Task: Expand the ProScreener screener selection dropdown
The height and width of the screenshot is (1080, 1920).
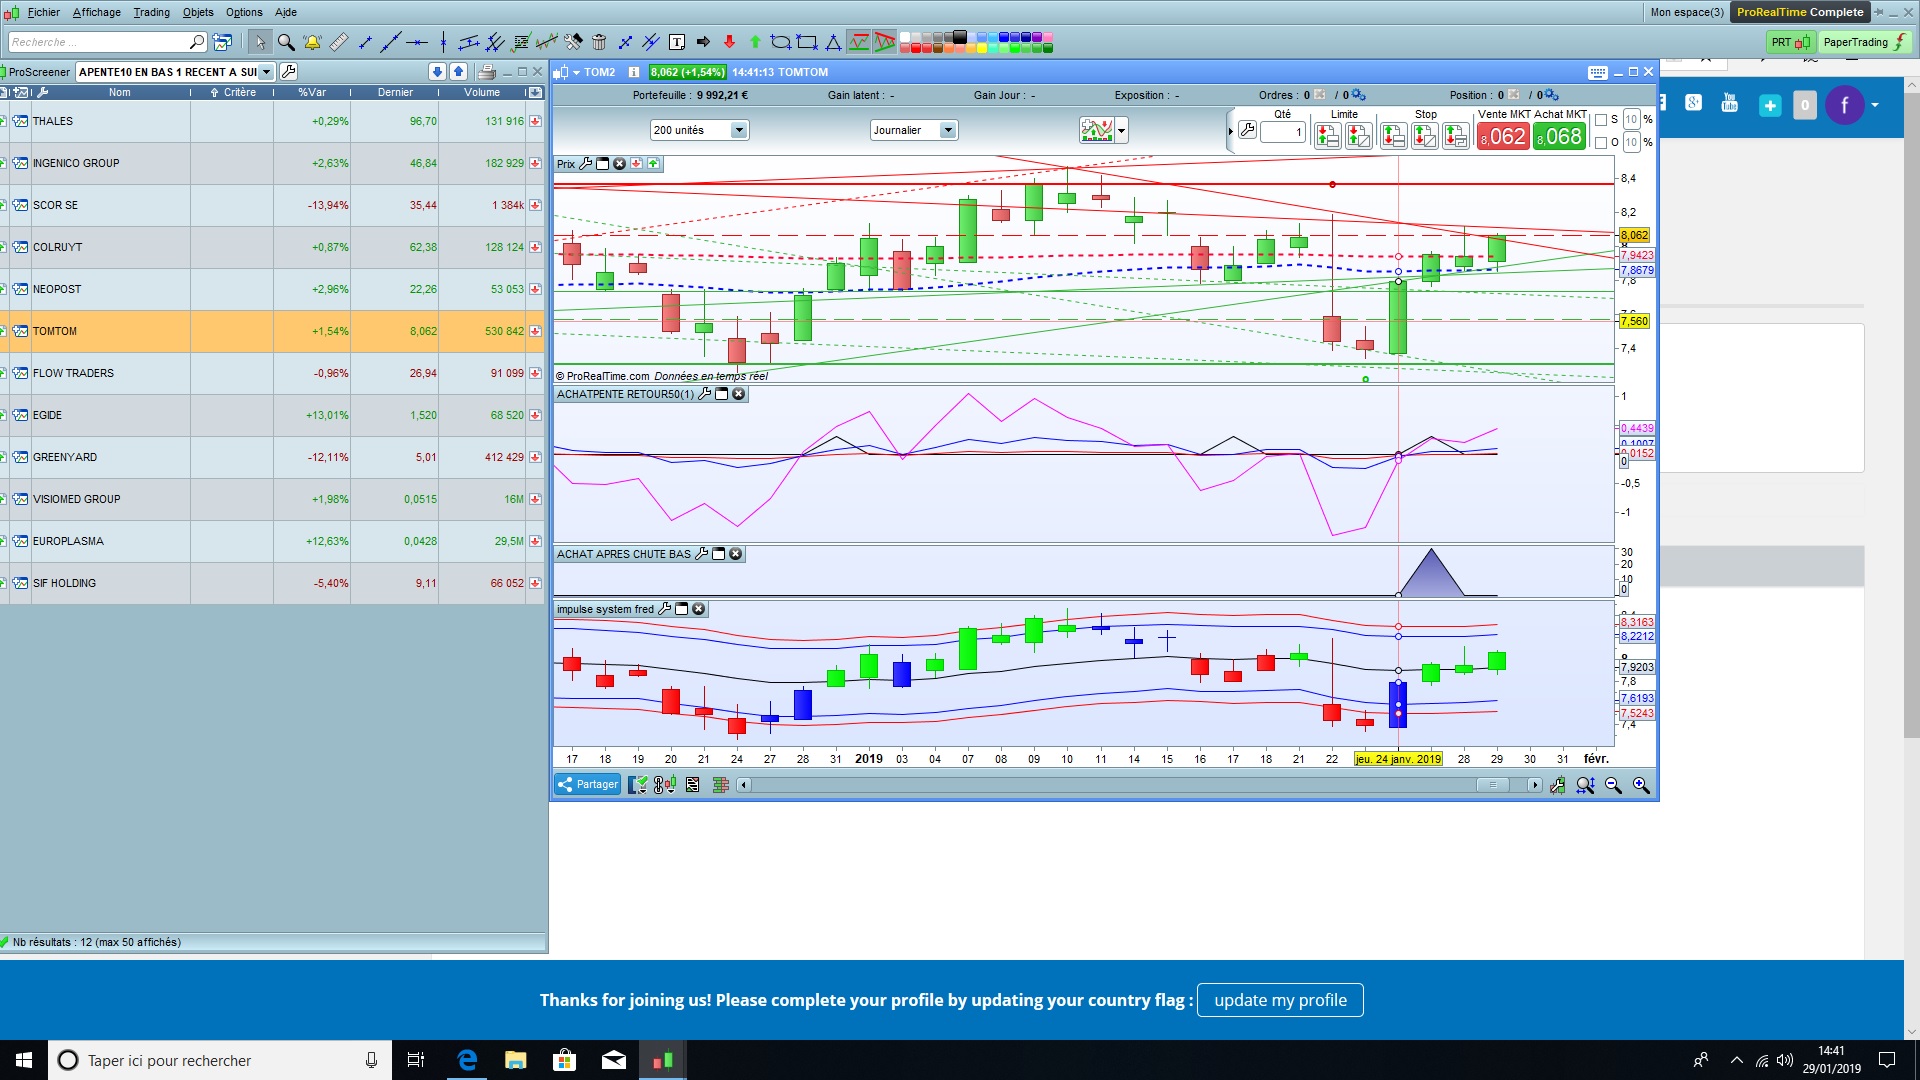Action: [x=266, y=72]
